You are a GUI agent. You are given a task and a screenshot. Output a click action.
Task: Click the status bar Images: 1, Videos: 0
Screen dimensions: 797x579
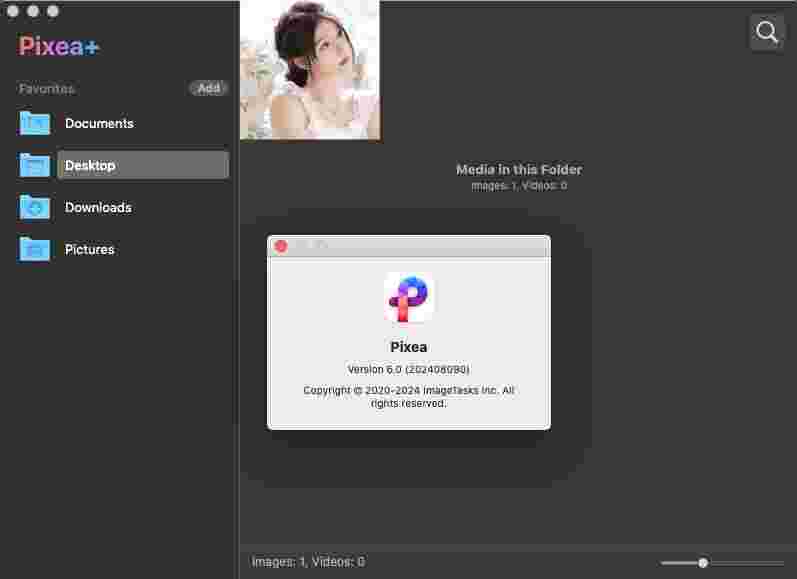(x=308, y=562)
